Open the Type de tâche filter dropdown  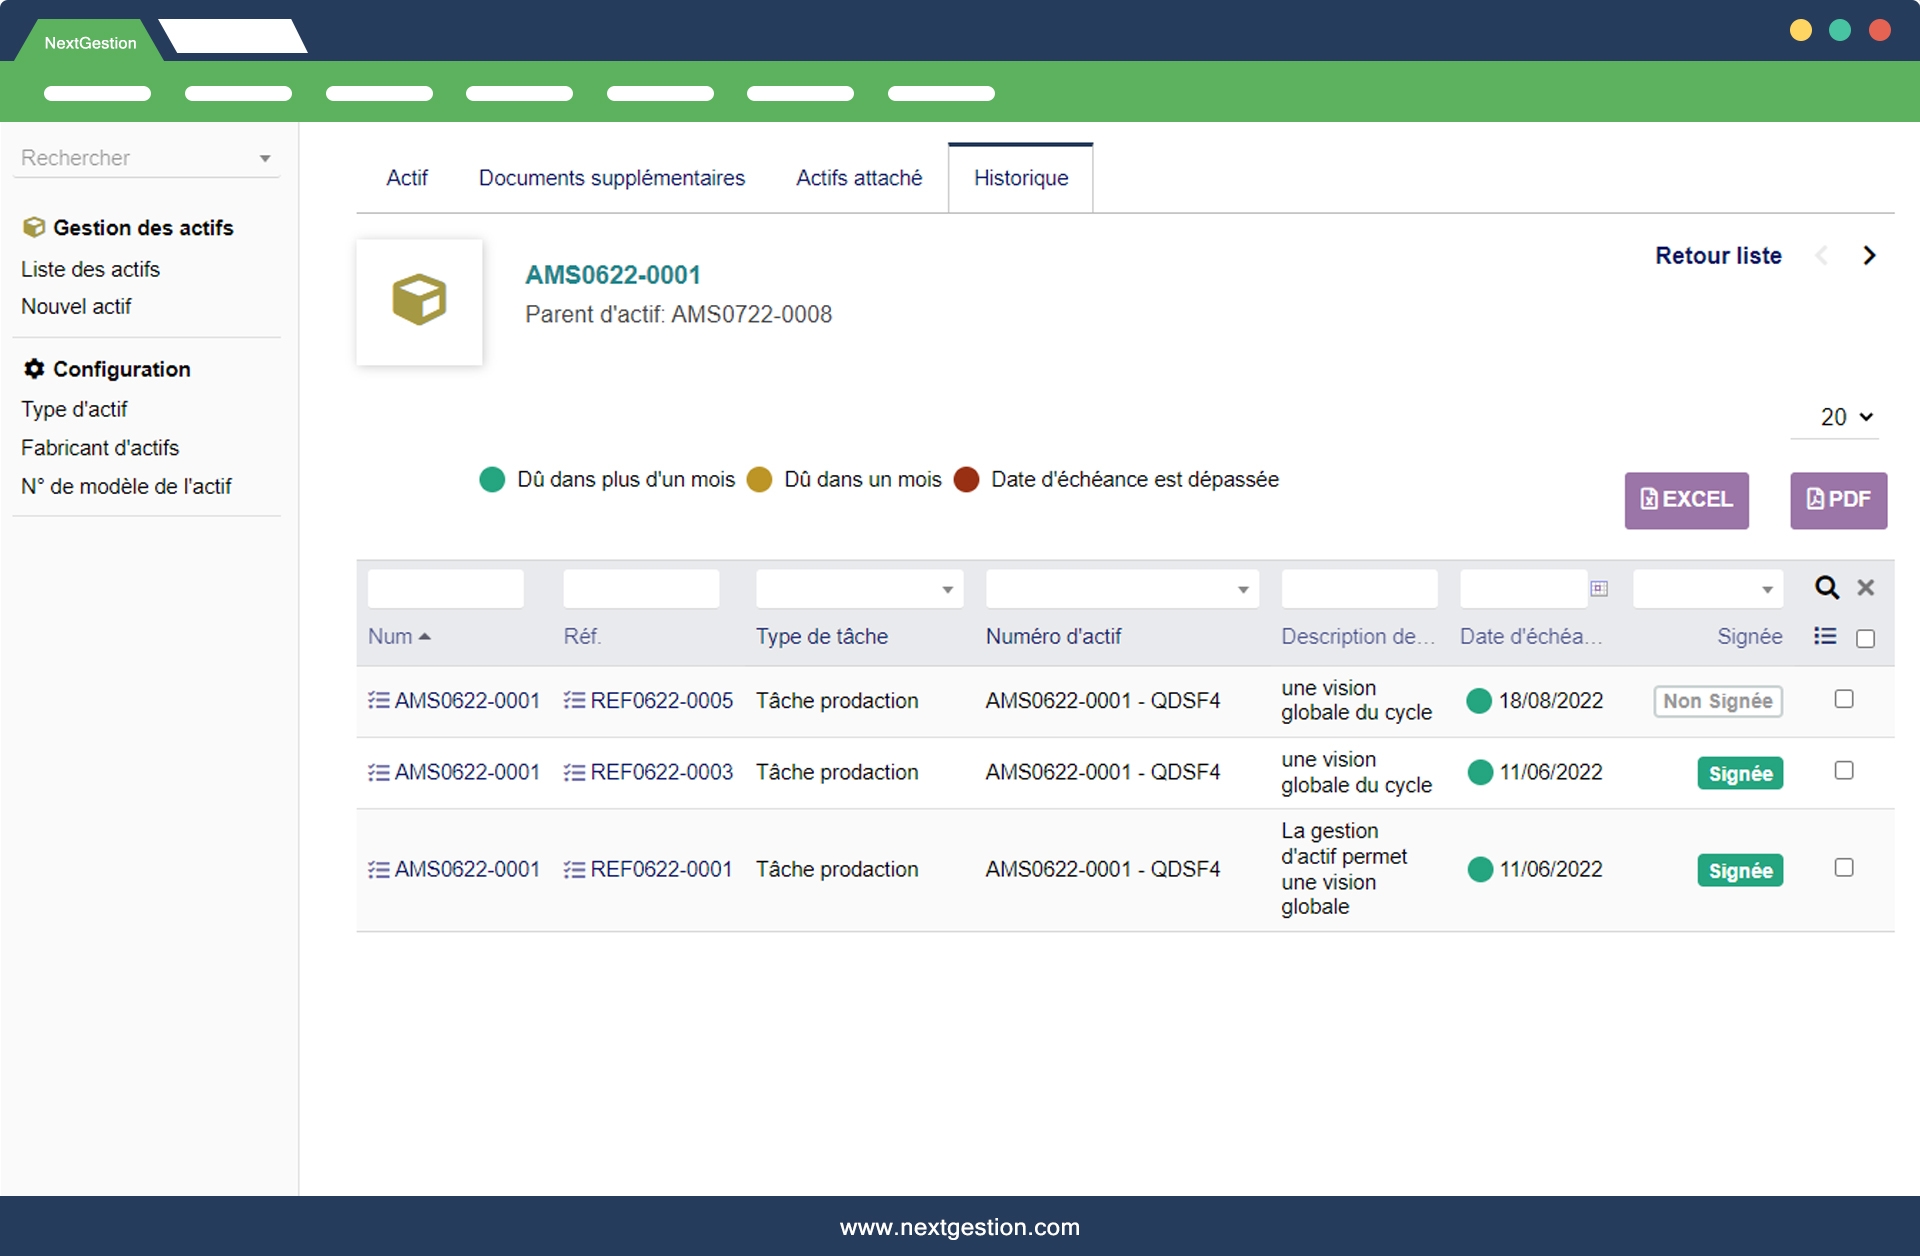946,590
